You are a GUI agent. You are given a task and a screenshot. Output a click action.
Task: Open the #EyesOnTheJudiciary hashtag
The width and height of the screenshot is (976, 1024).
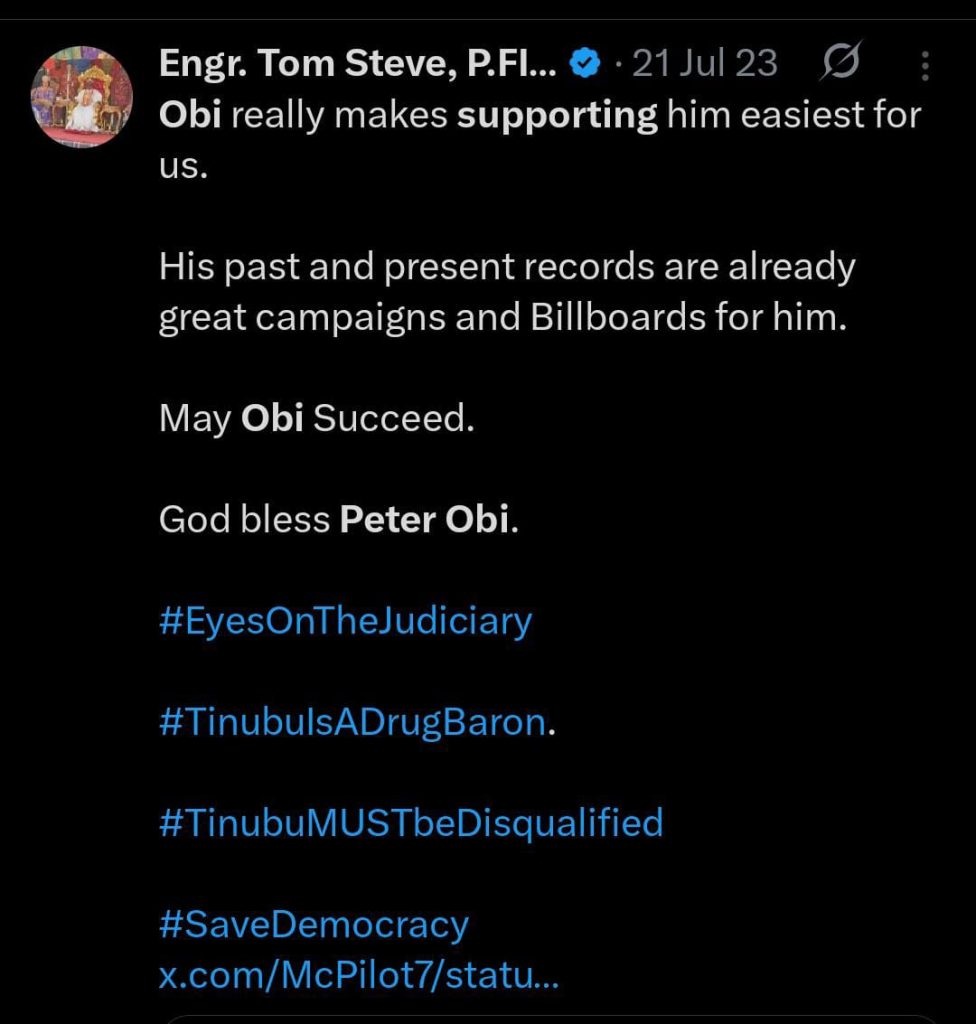345,621
